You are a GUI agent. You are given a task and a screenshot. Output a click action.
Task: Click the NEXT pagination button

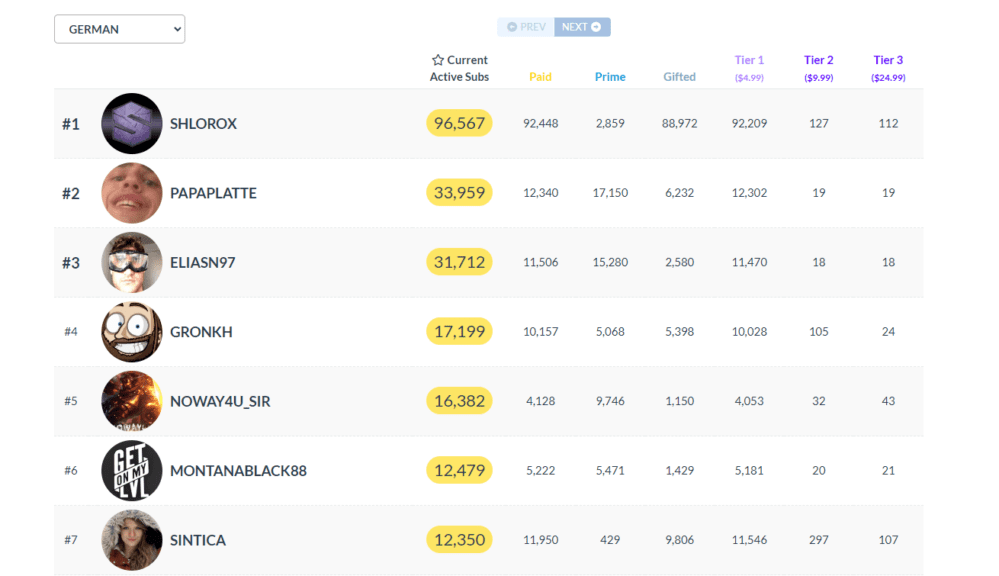[x=582, y=27]
